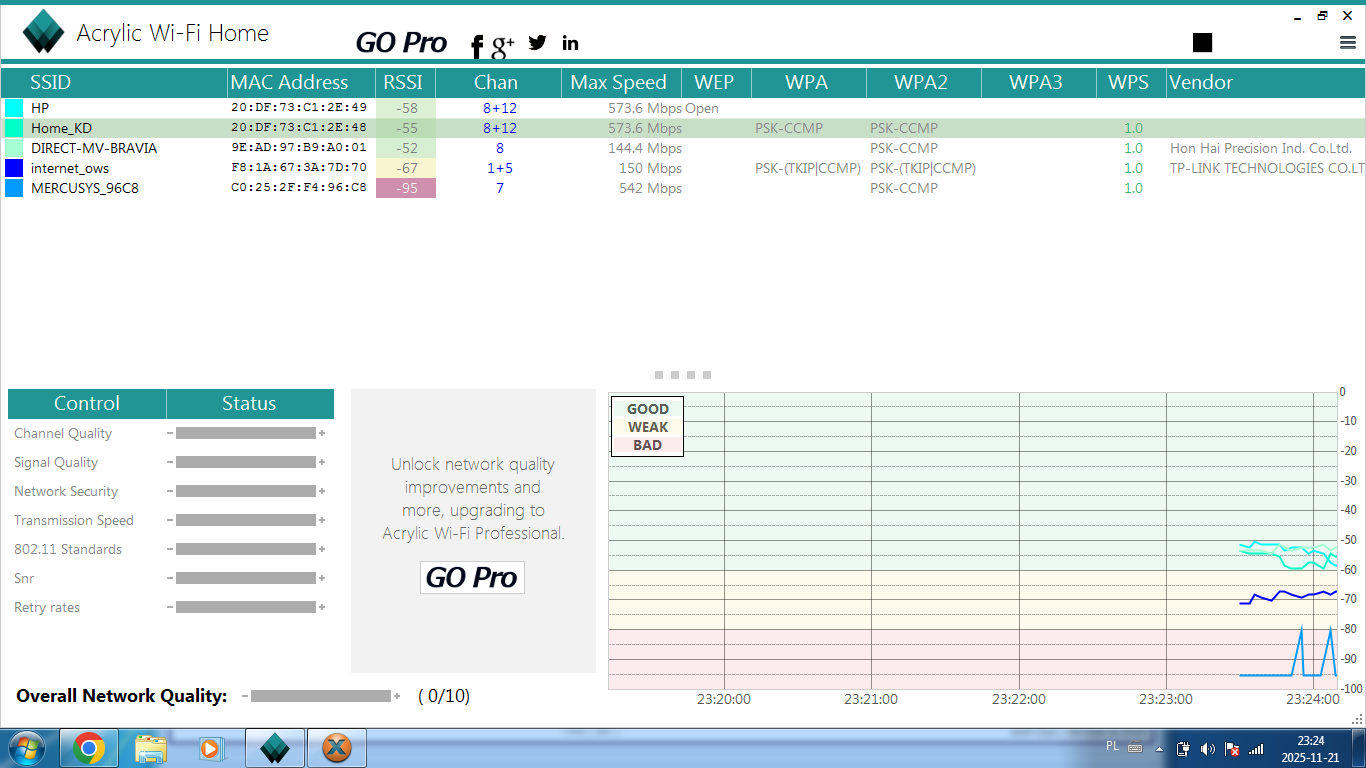Open the volume speaker tray icon
Image resolution: width=1366 pixels, height=768 pixels.
coord(1207,748)
